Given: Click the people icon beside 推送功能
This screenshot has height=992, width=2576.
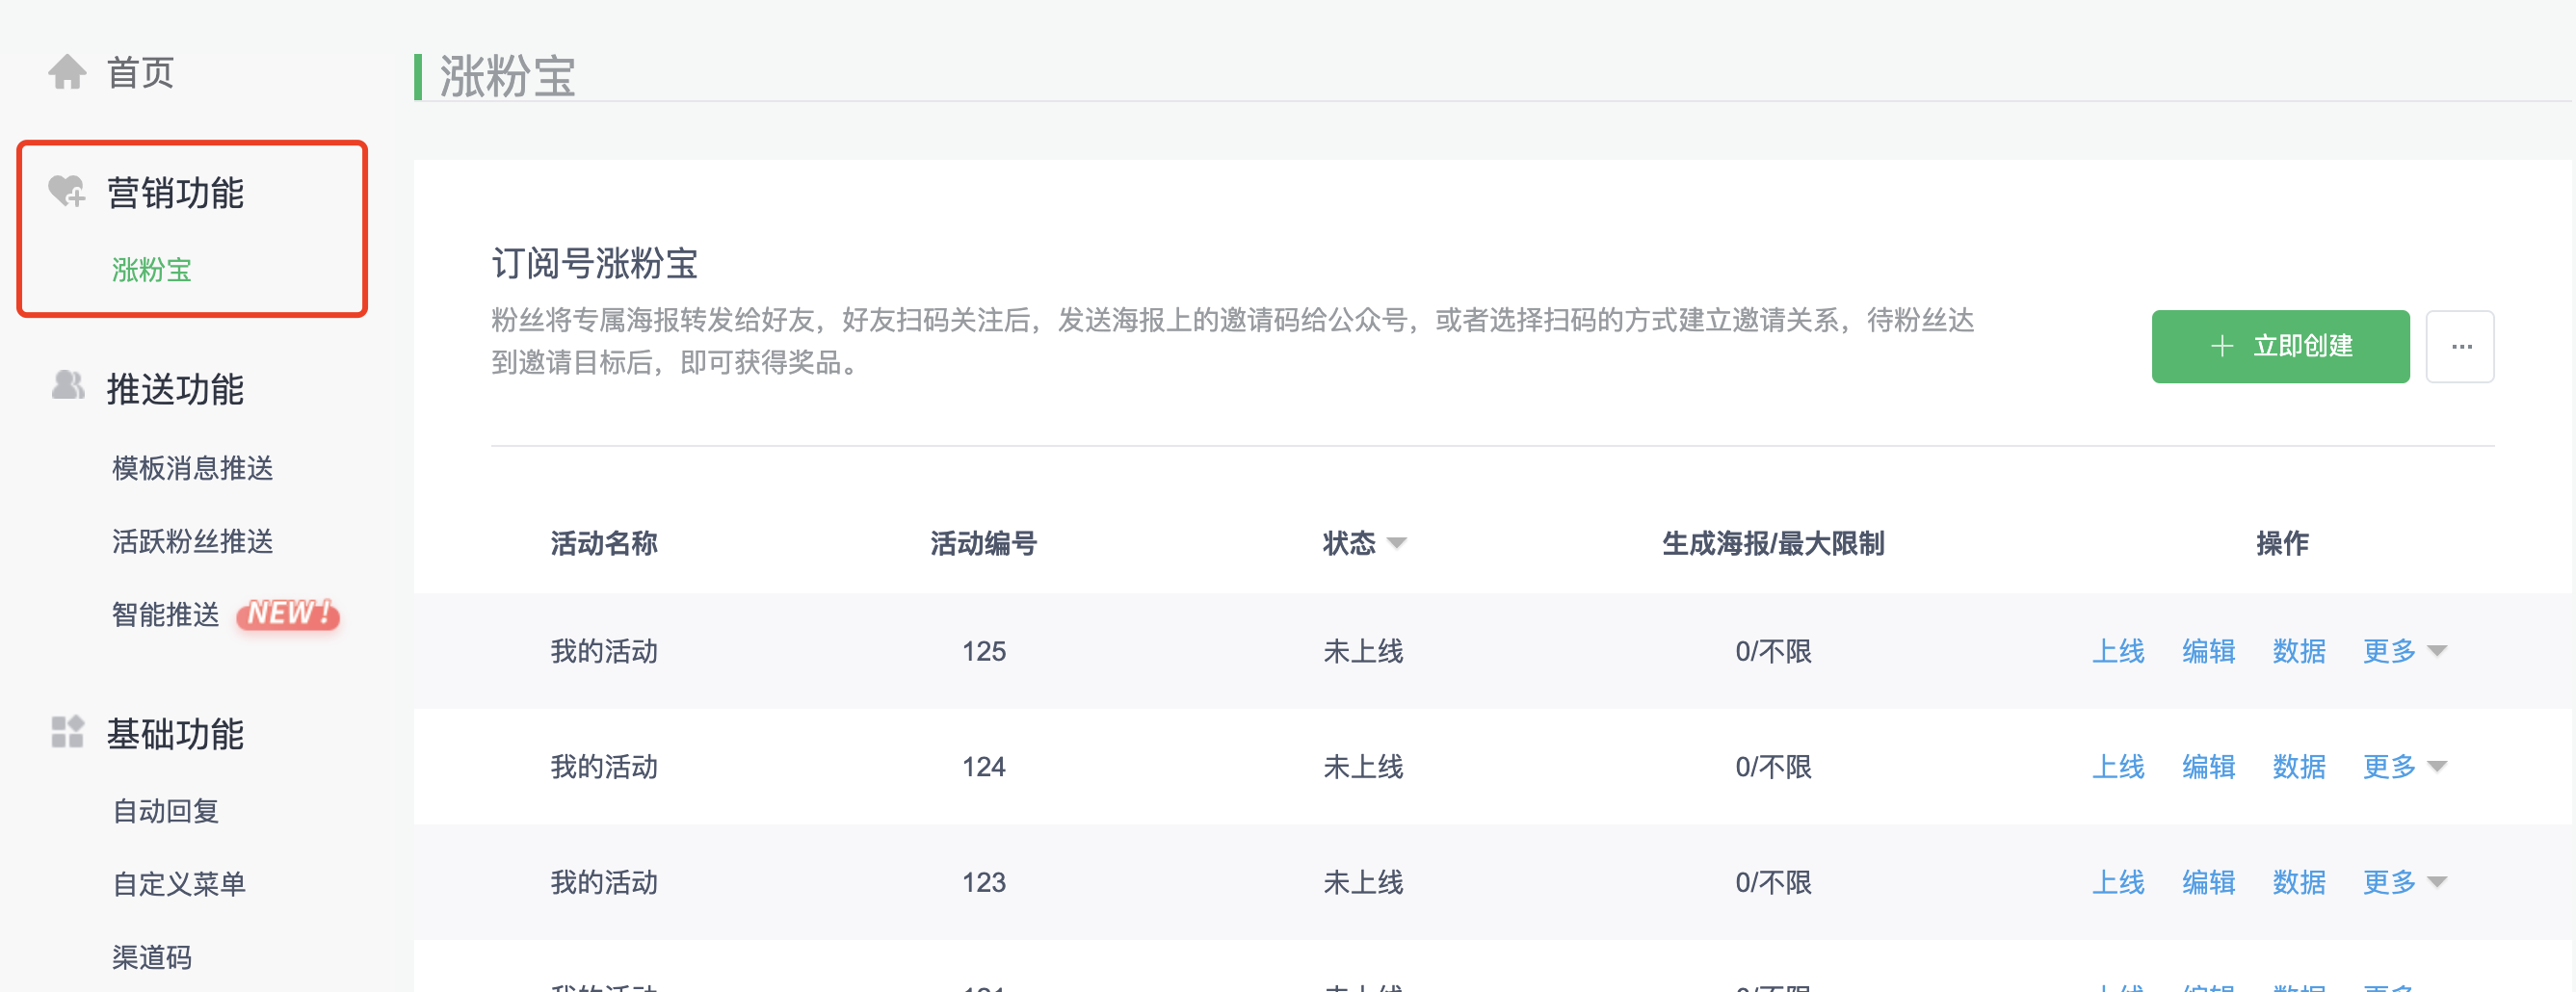Looking at the screenshot, I should tap(67, 386).
